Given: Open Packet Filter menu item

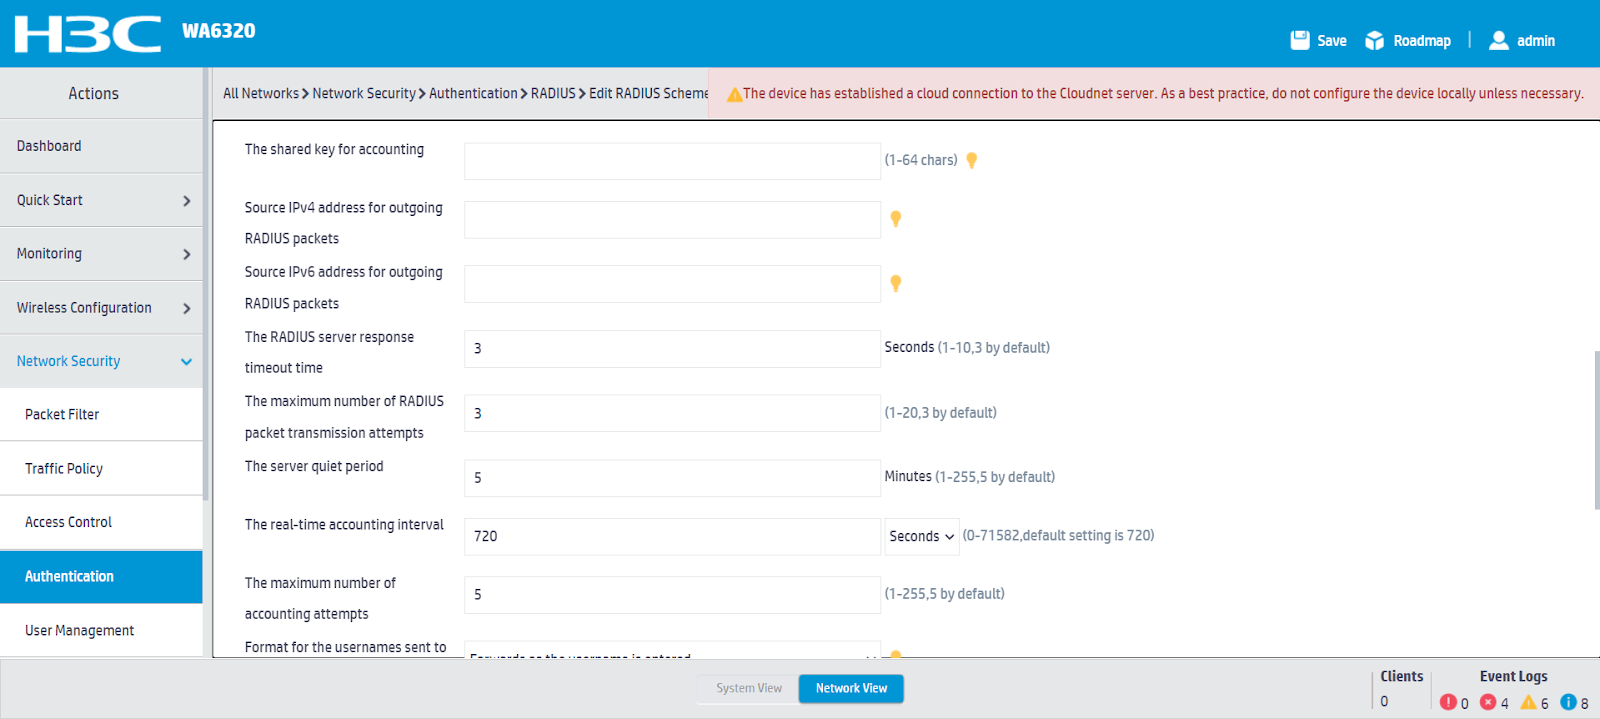Looking at the screenshot, I should [62, 414].
